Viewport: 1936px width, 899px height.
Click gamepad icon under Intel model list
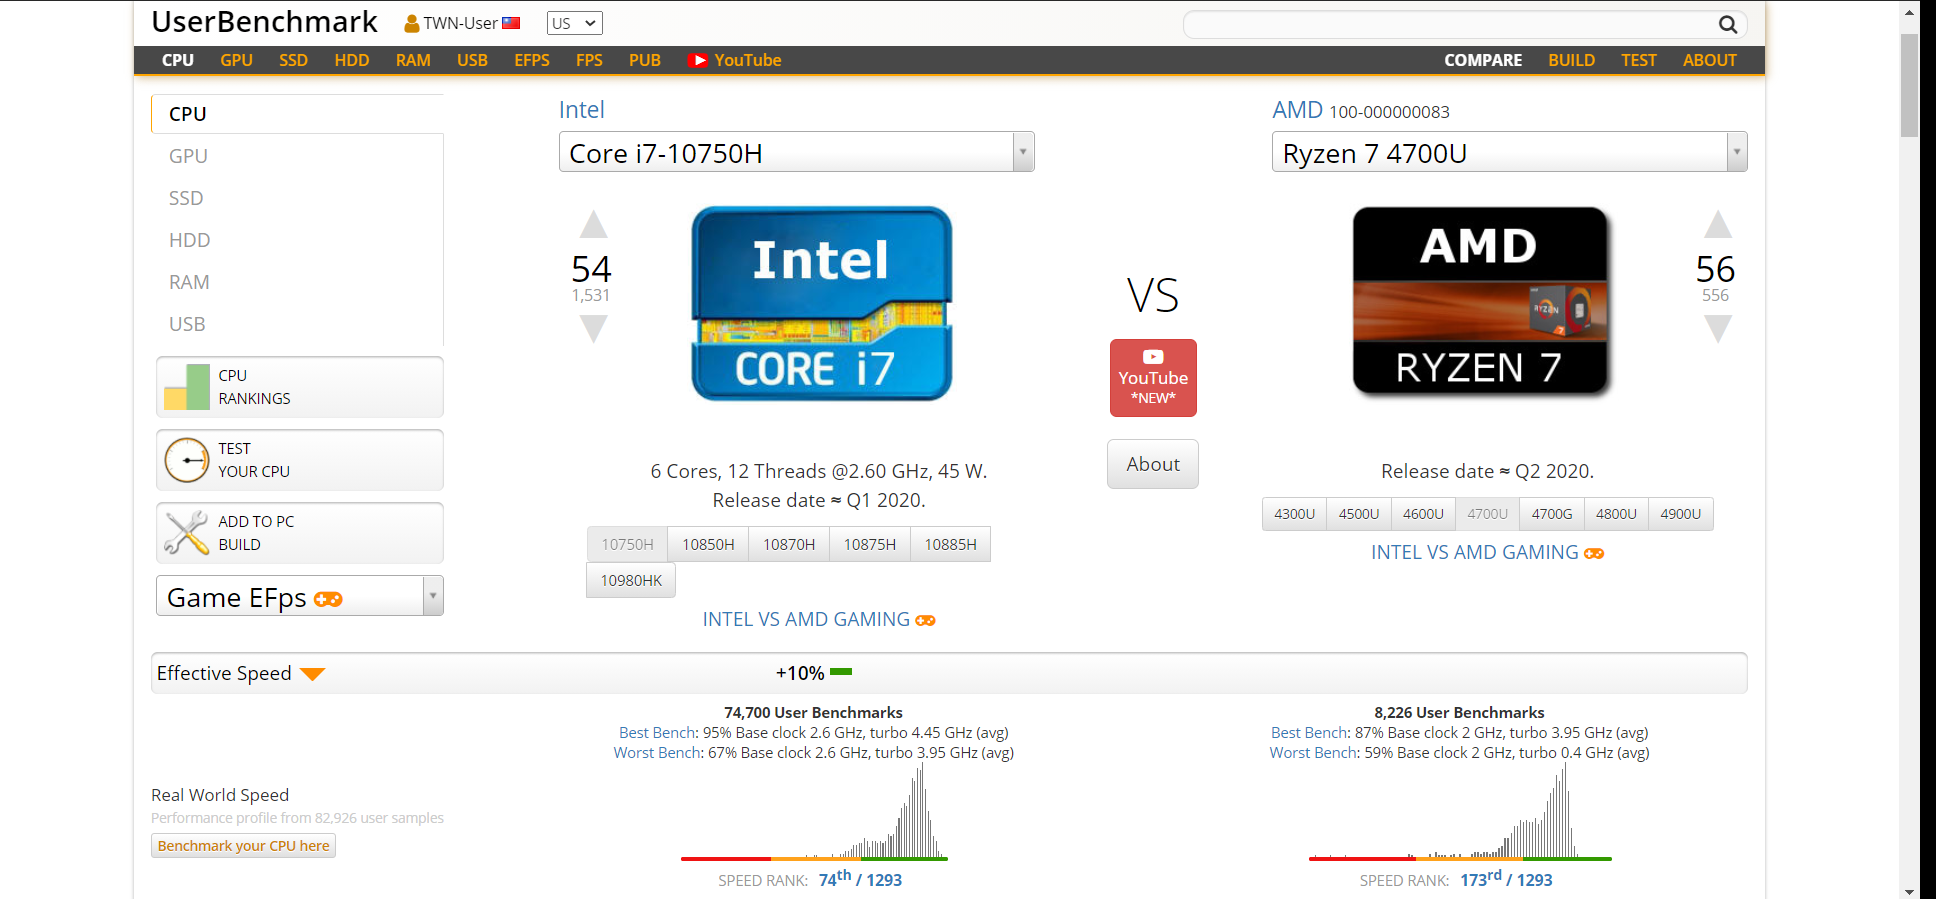click(925, 621)
